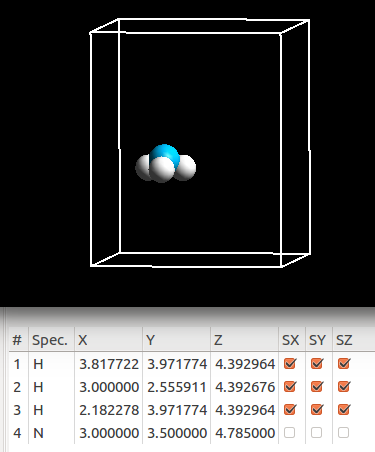375x452 pixels.
Task: Click the SY column header
Action: 317,340
